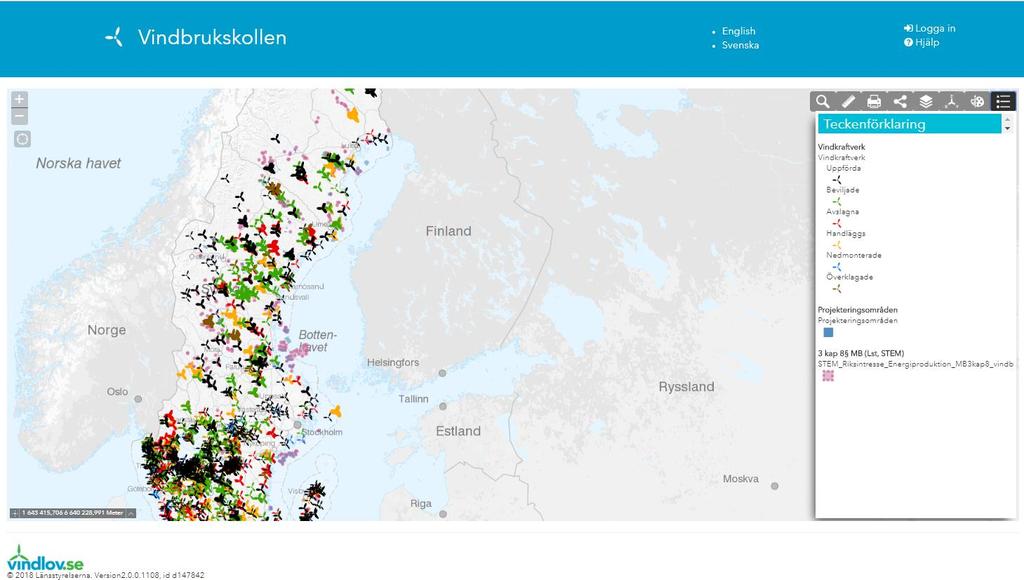Click the Handläggs yellow turbine symbol
Screen dimensions: 1024x580
click(837, 245)
